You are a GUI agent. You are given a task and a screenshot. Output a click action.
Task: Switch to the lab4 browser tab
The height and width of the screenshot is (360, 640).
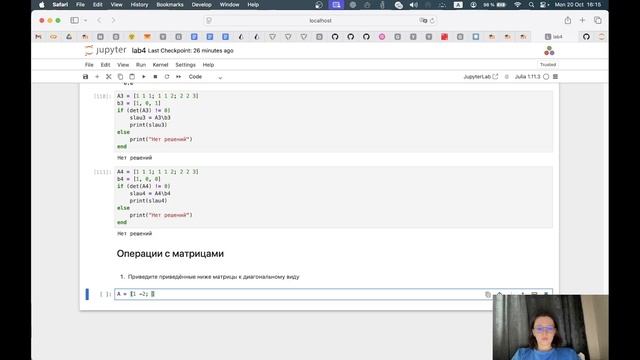tap(554, 37)
